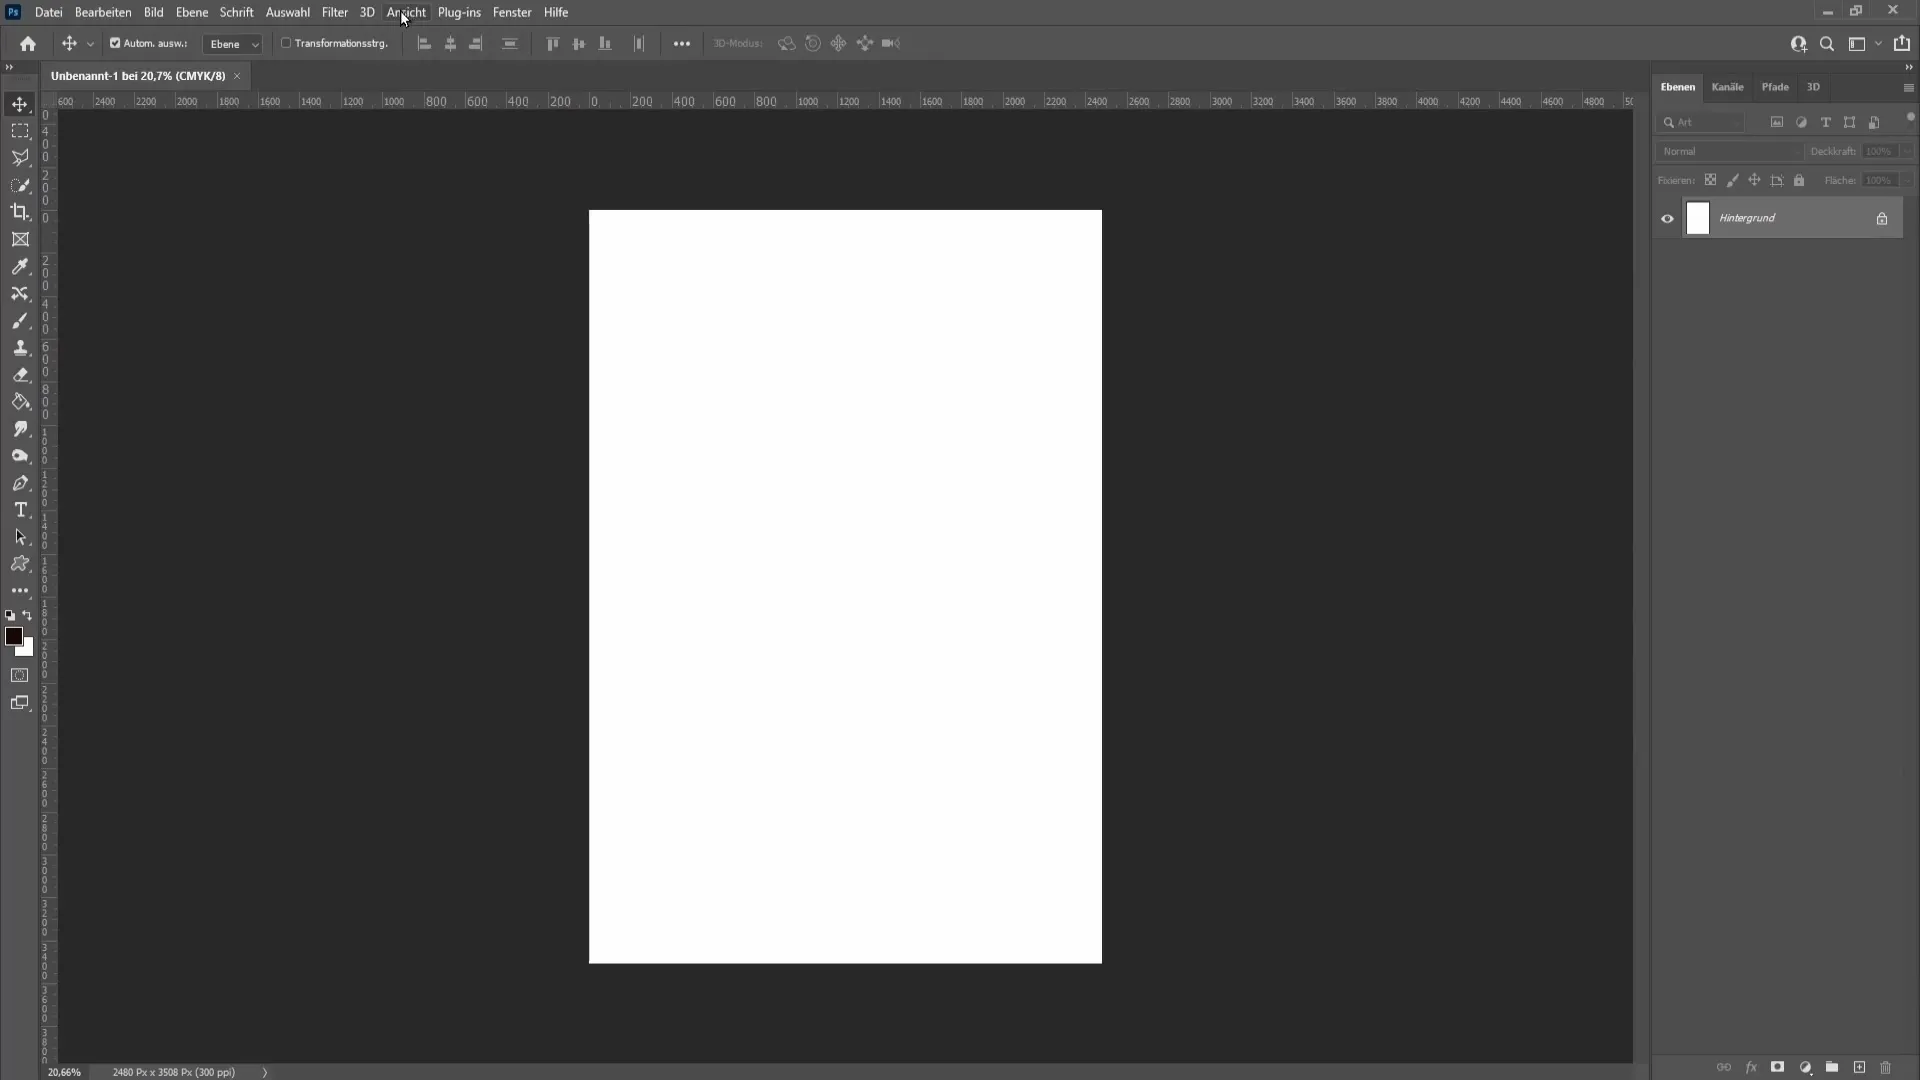This screenshot has height=1080, width=1920.
Task: Select the Text tool
Action: pyautogui.click(x=20, y=509)
